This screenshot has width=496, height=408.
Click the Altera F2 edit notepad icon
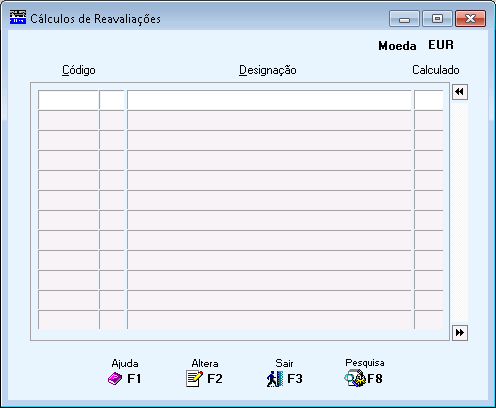(x=194, y=379)
